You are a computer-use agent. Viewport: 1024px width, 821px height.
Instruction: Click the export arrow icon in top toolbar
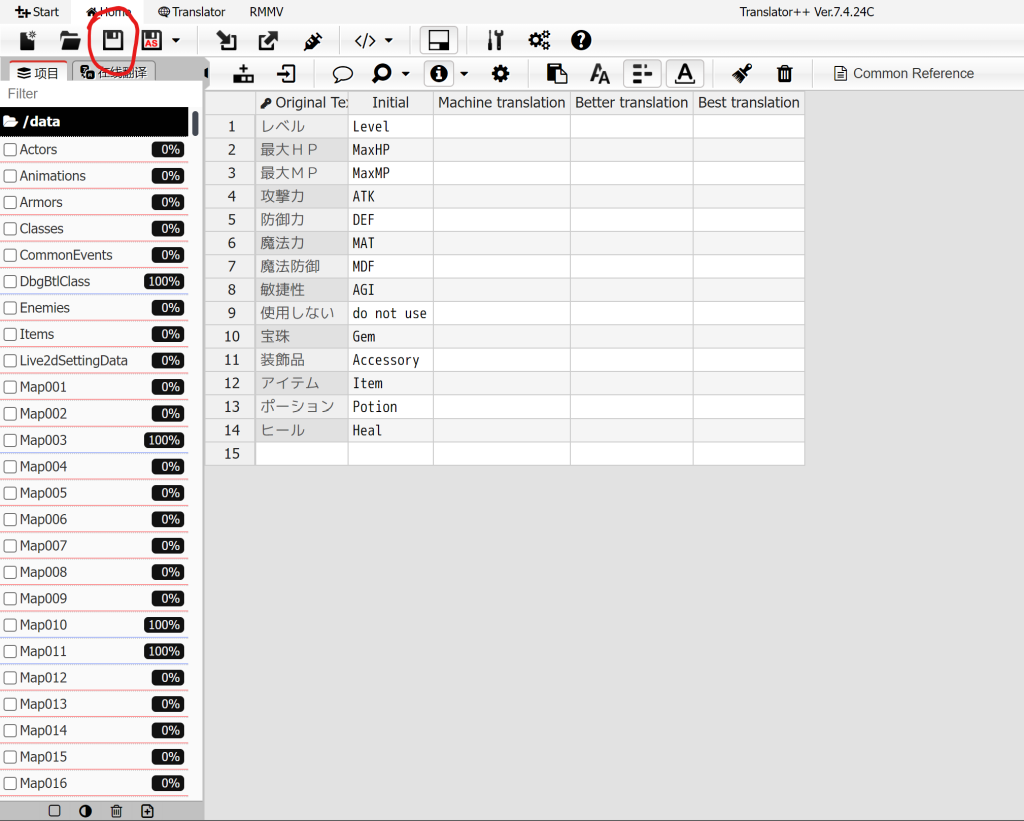[x=268, y=41]
